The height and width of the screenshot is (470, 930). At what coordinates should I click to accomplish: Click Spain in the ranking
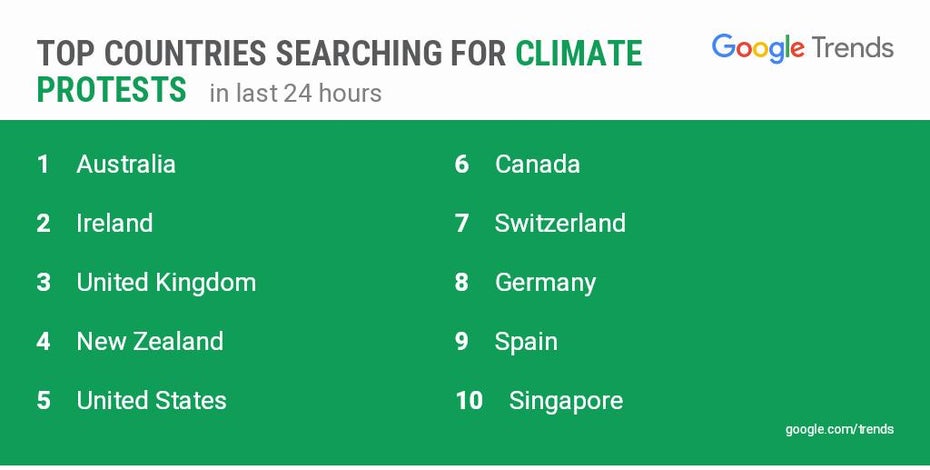pos(526,342)
